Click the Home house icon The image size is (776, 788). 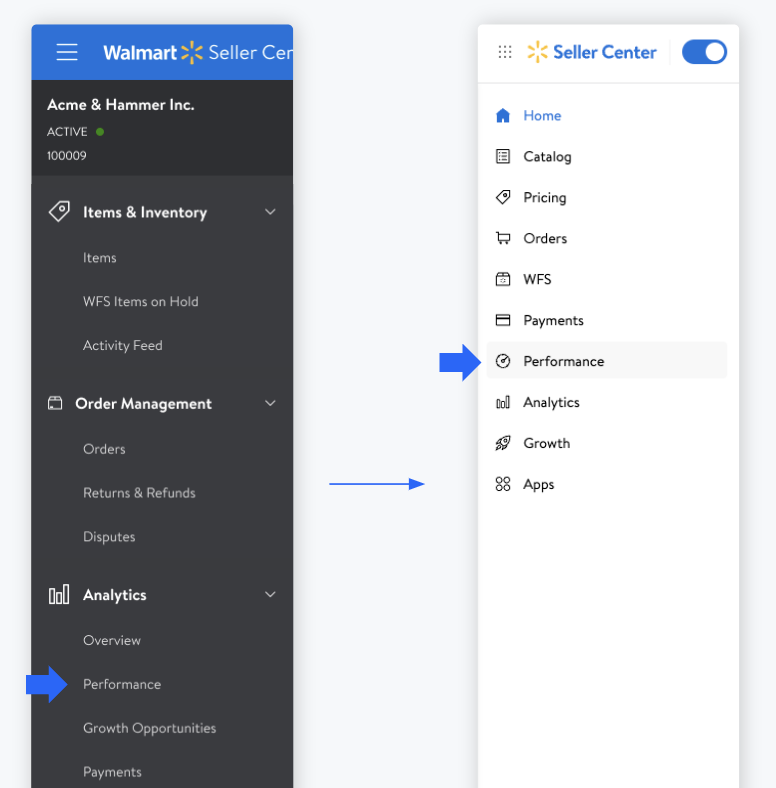click(x=503, y=115)
